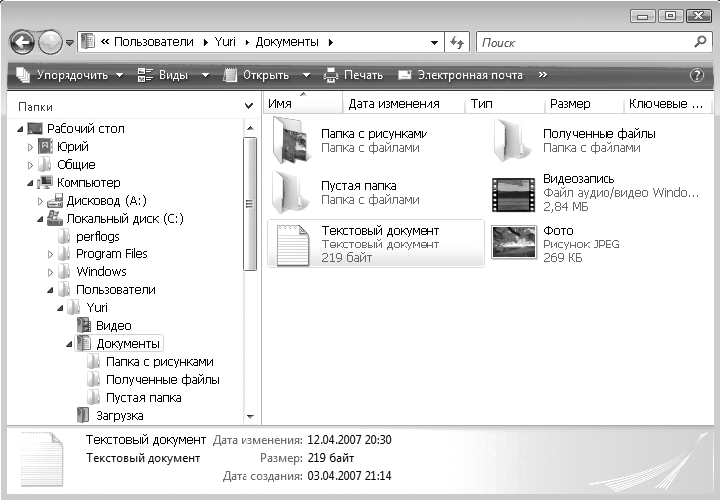The image size is (720, 500).
Task: Click the search magnifier icon
Action: 701,43
